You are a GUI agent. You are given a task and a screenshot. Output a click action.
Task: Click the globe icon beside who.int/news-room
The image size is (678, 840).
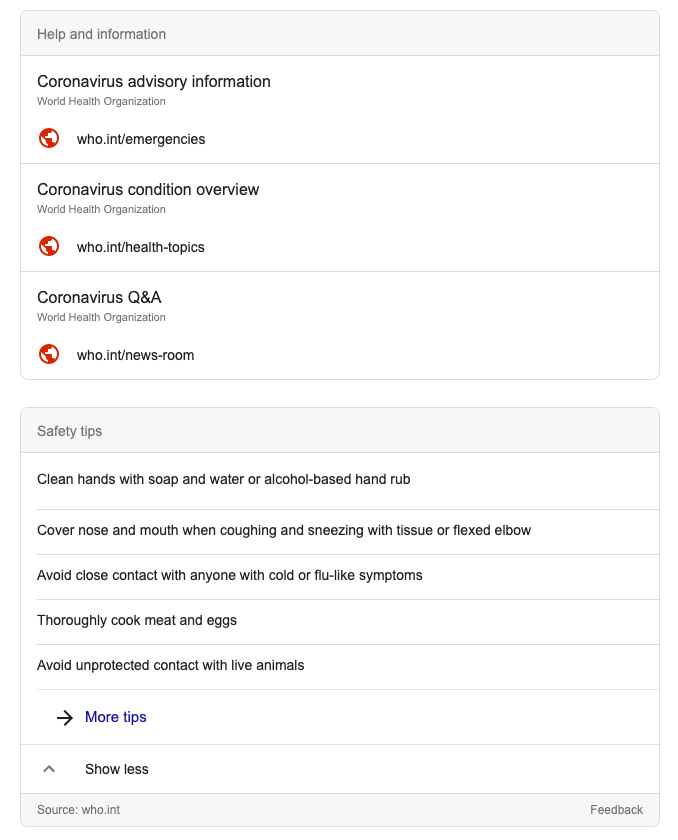(x=49, y=355)
